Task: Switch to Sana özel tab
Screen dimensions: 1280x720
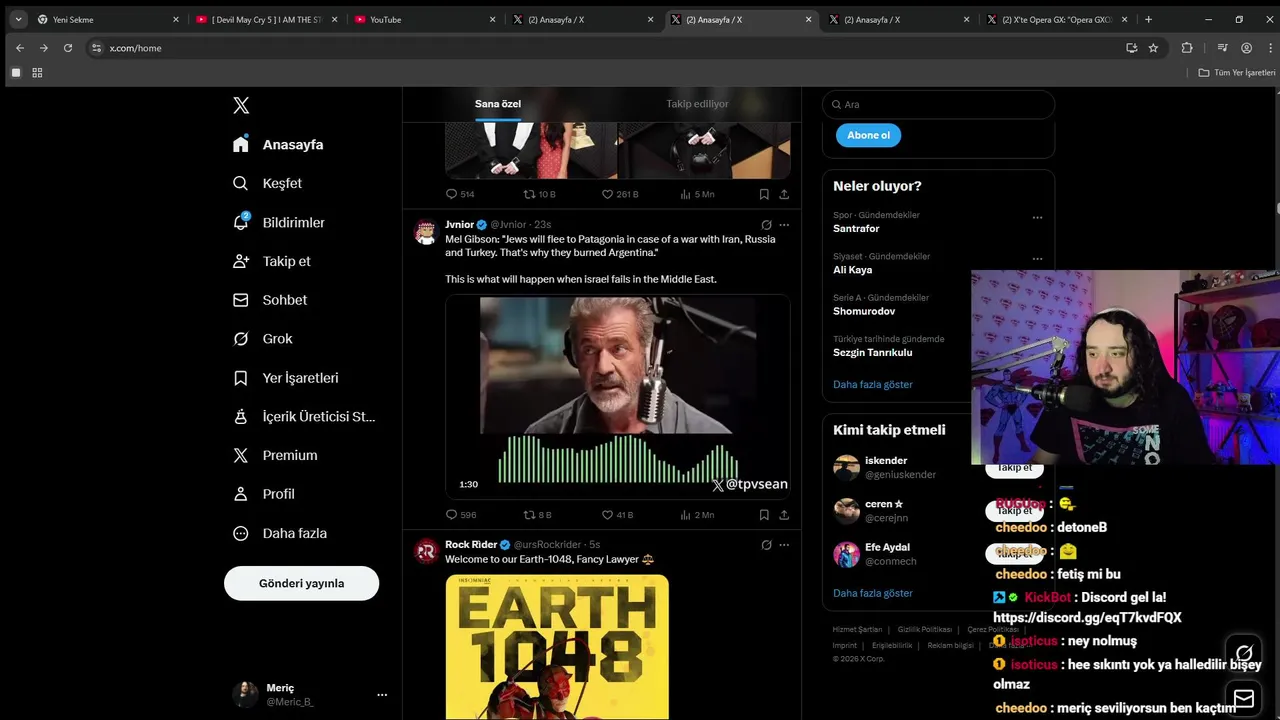Action: pos(498,104)
